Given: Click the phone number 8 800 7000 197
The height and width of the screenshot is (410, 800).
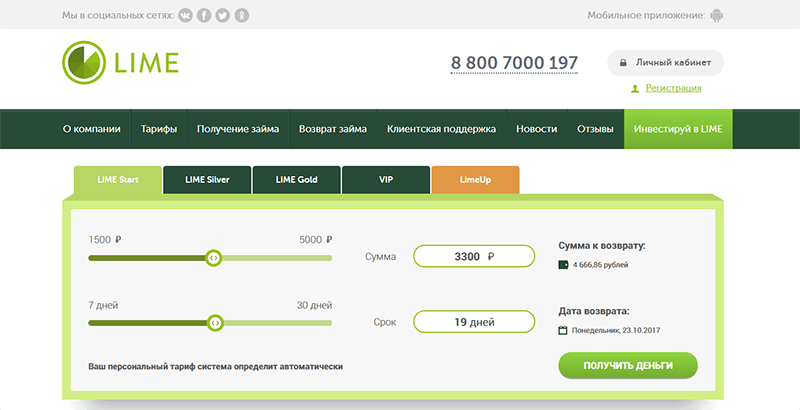Looking at the screenshot, I should click(514, 63).
